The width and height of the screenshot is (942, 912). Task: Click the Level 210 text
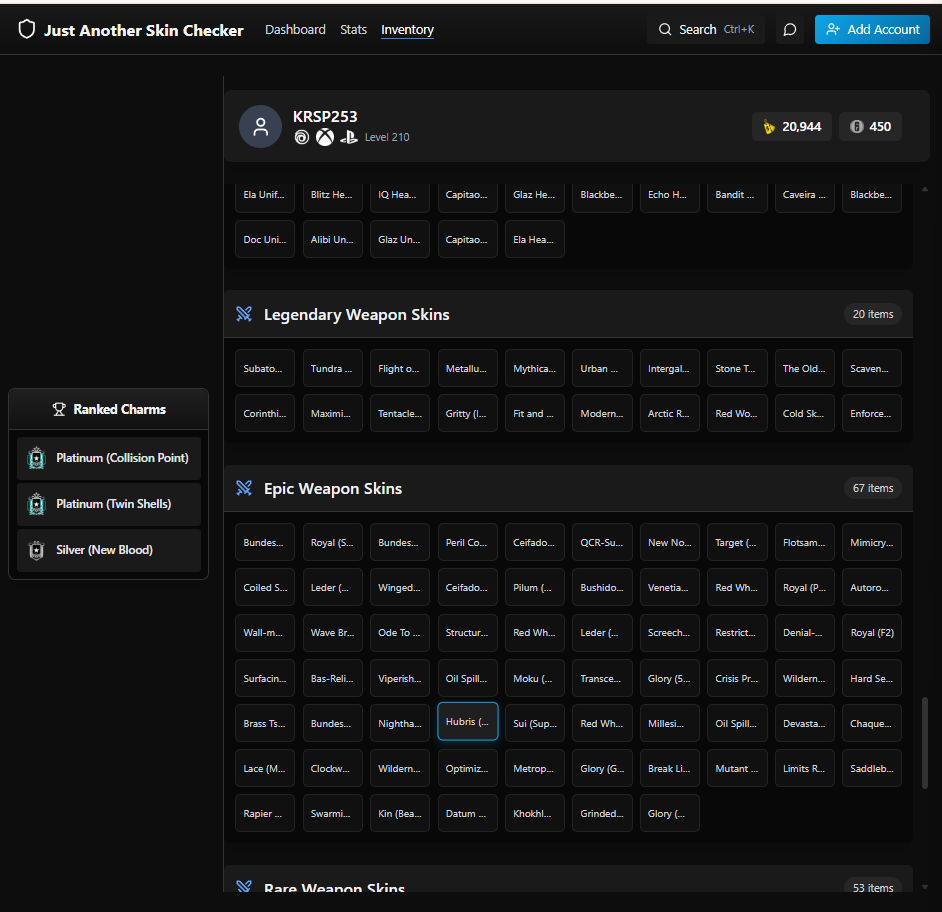[387, 137]
